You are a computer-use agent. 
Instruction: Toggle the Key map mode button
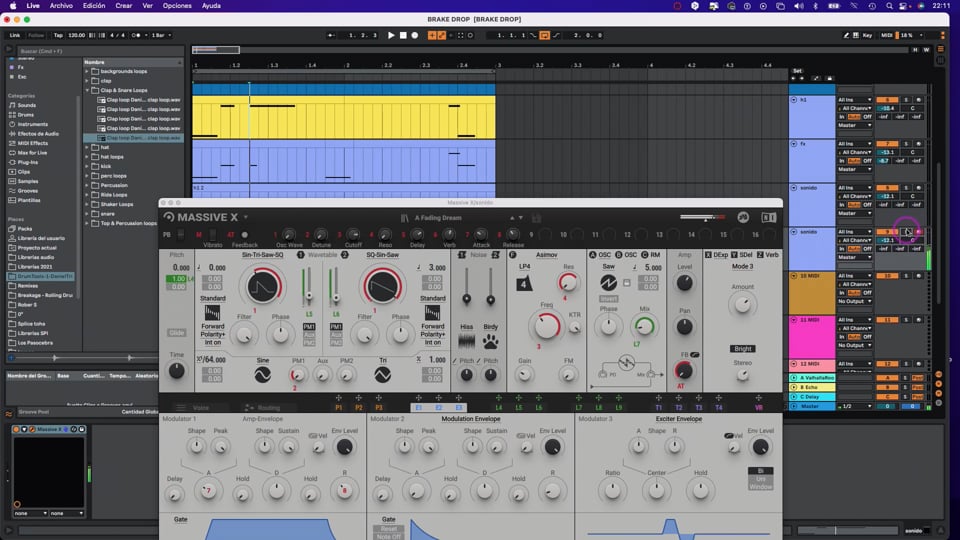click(x=867, y=36)
